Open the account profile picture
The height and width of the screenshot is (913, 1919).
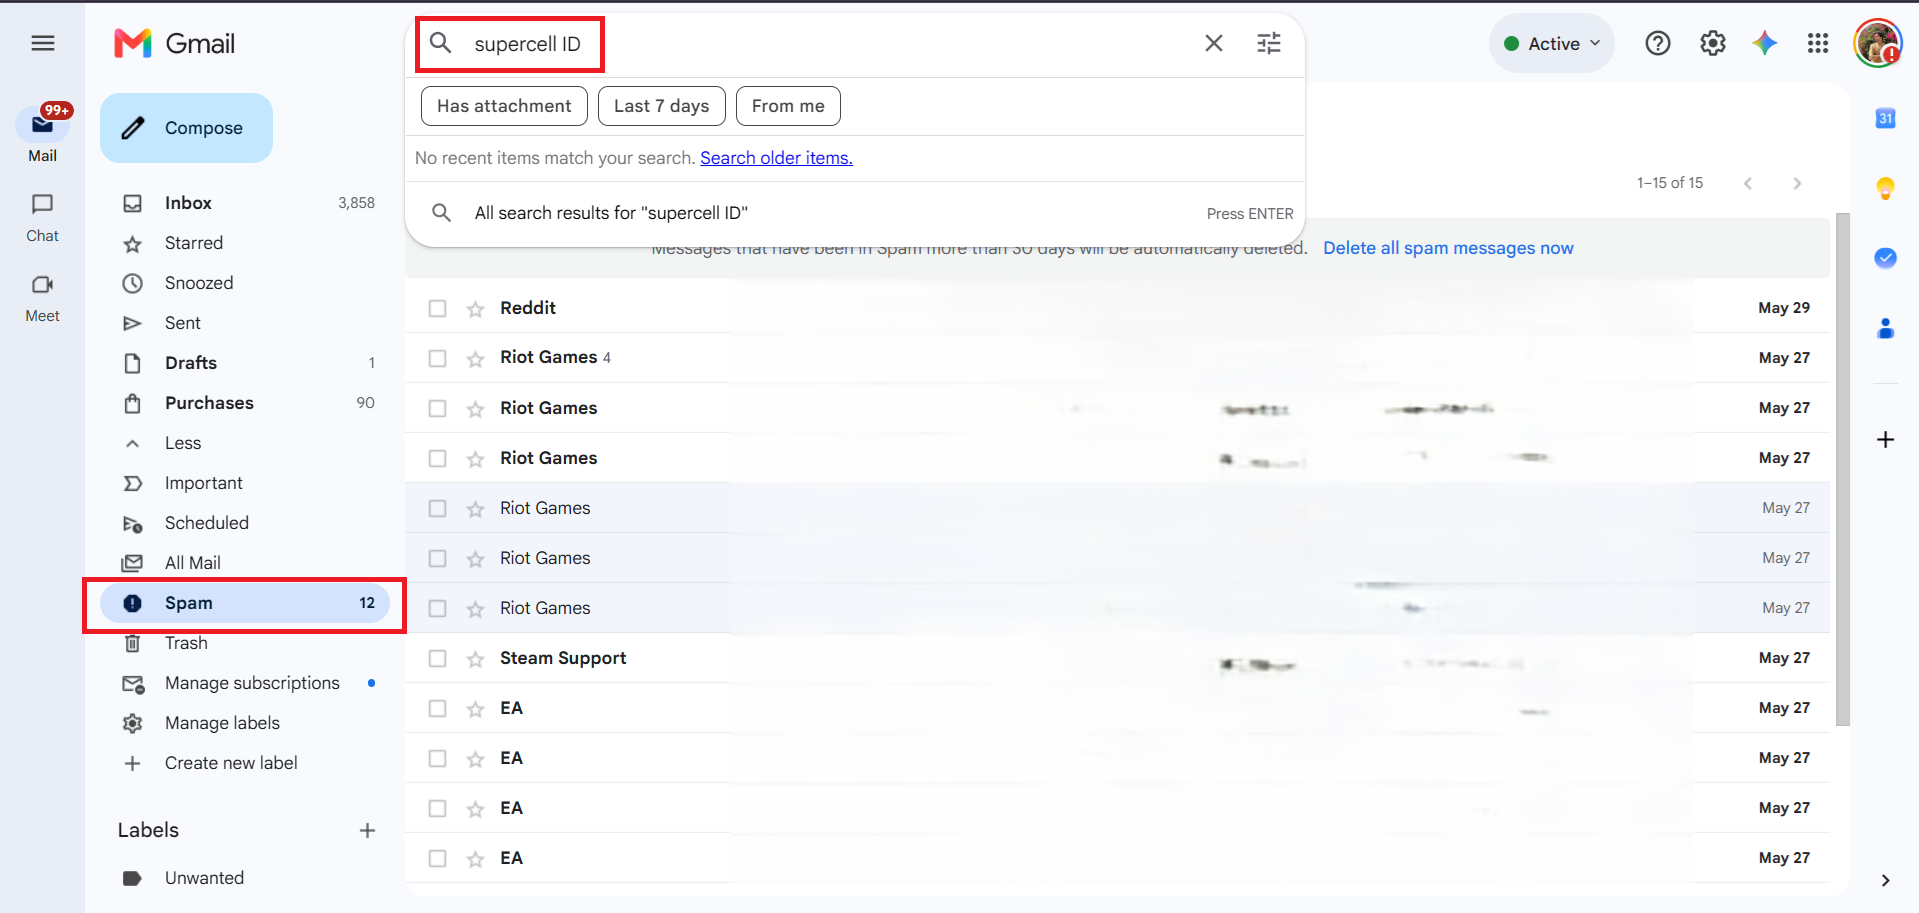tap(1877, 43)
